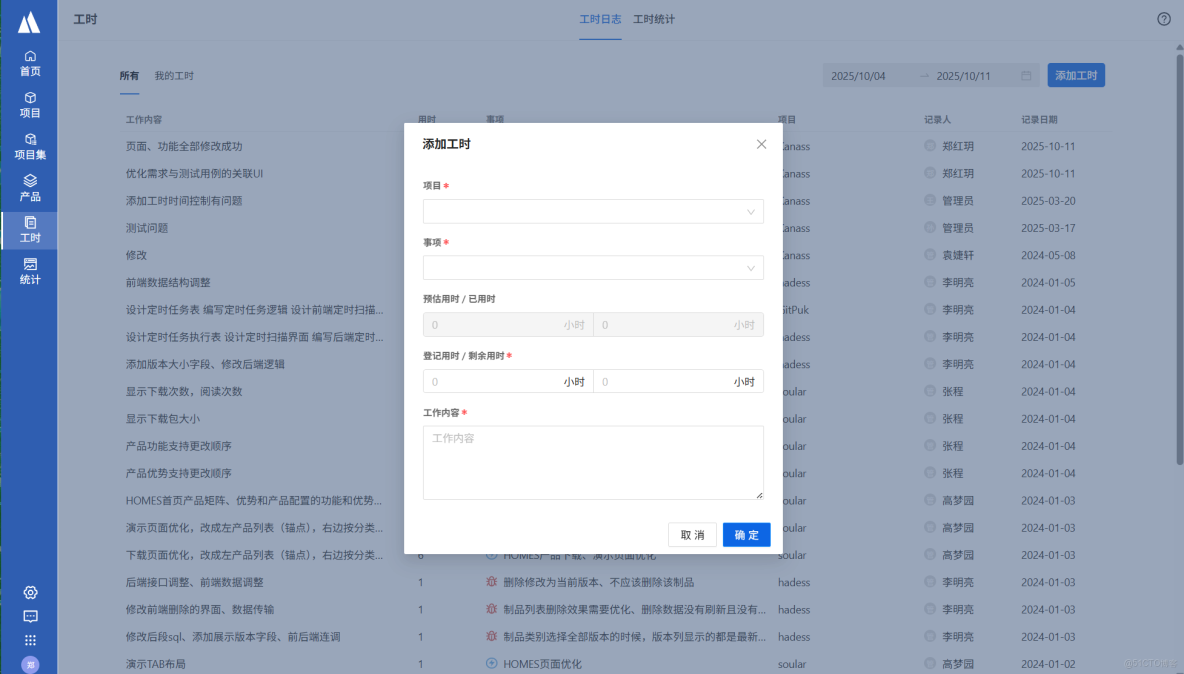Switch to the 工时统计 tab
Screen dimensions: 1184x674
(x=655, y=19)
